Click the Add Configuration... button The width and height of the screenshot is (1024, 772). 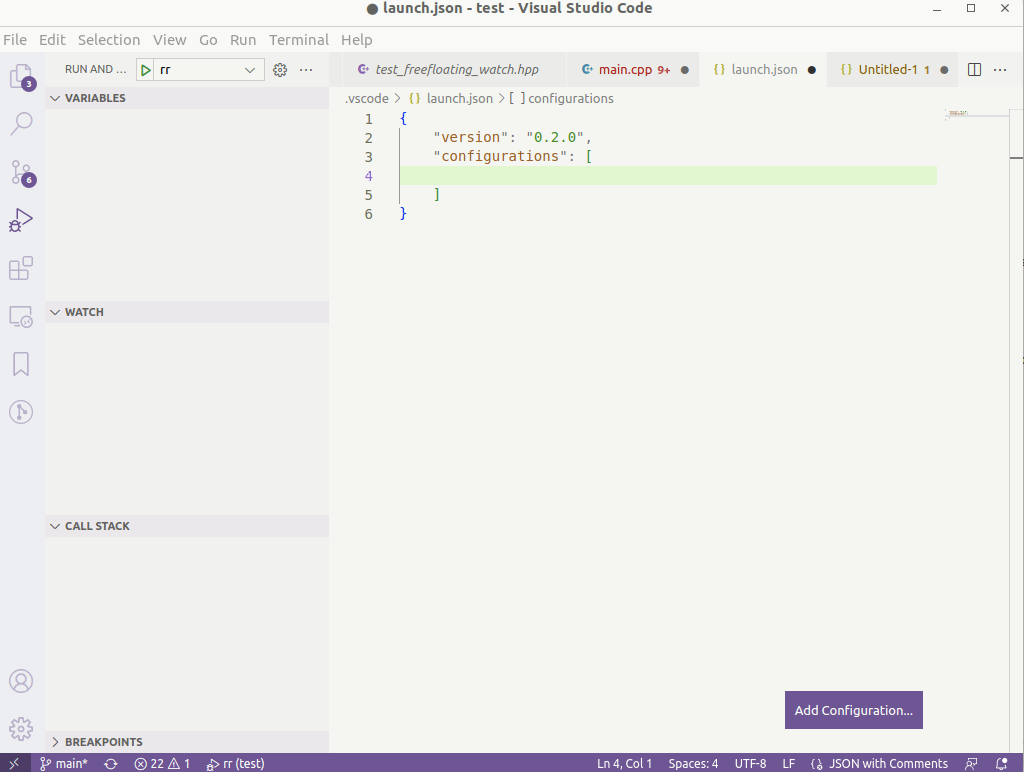(853, 710)
